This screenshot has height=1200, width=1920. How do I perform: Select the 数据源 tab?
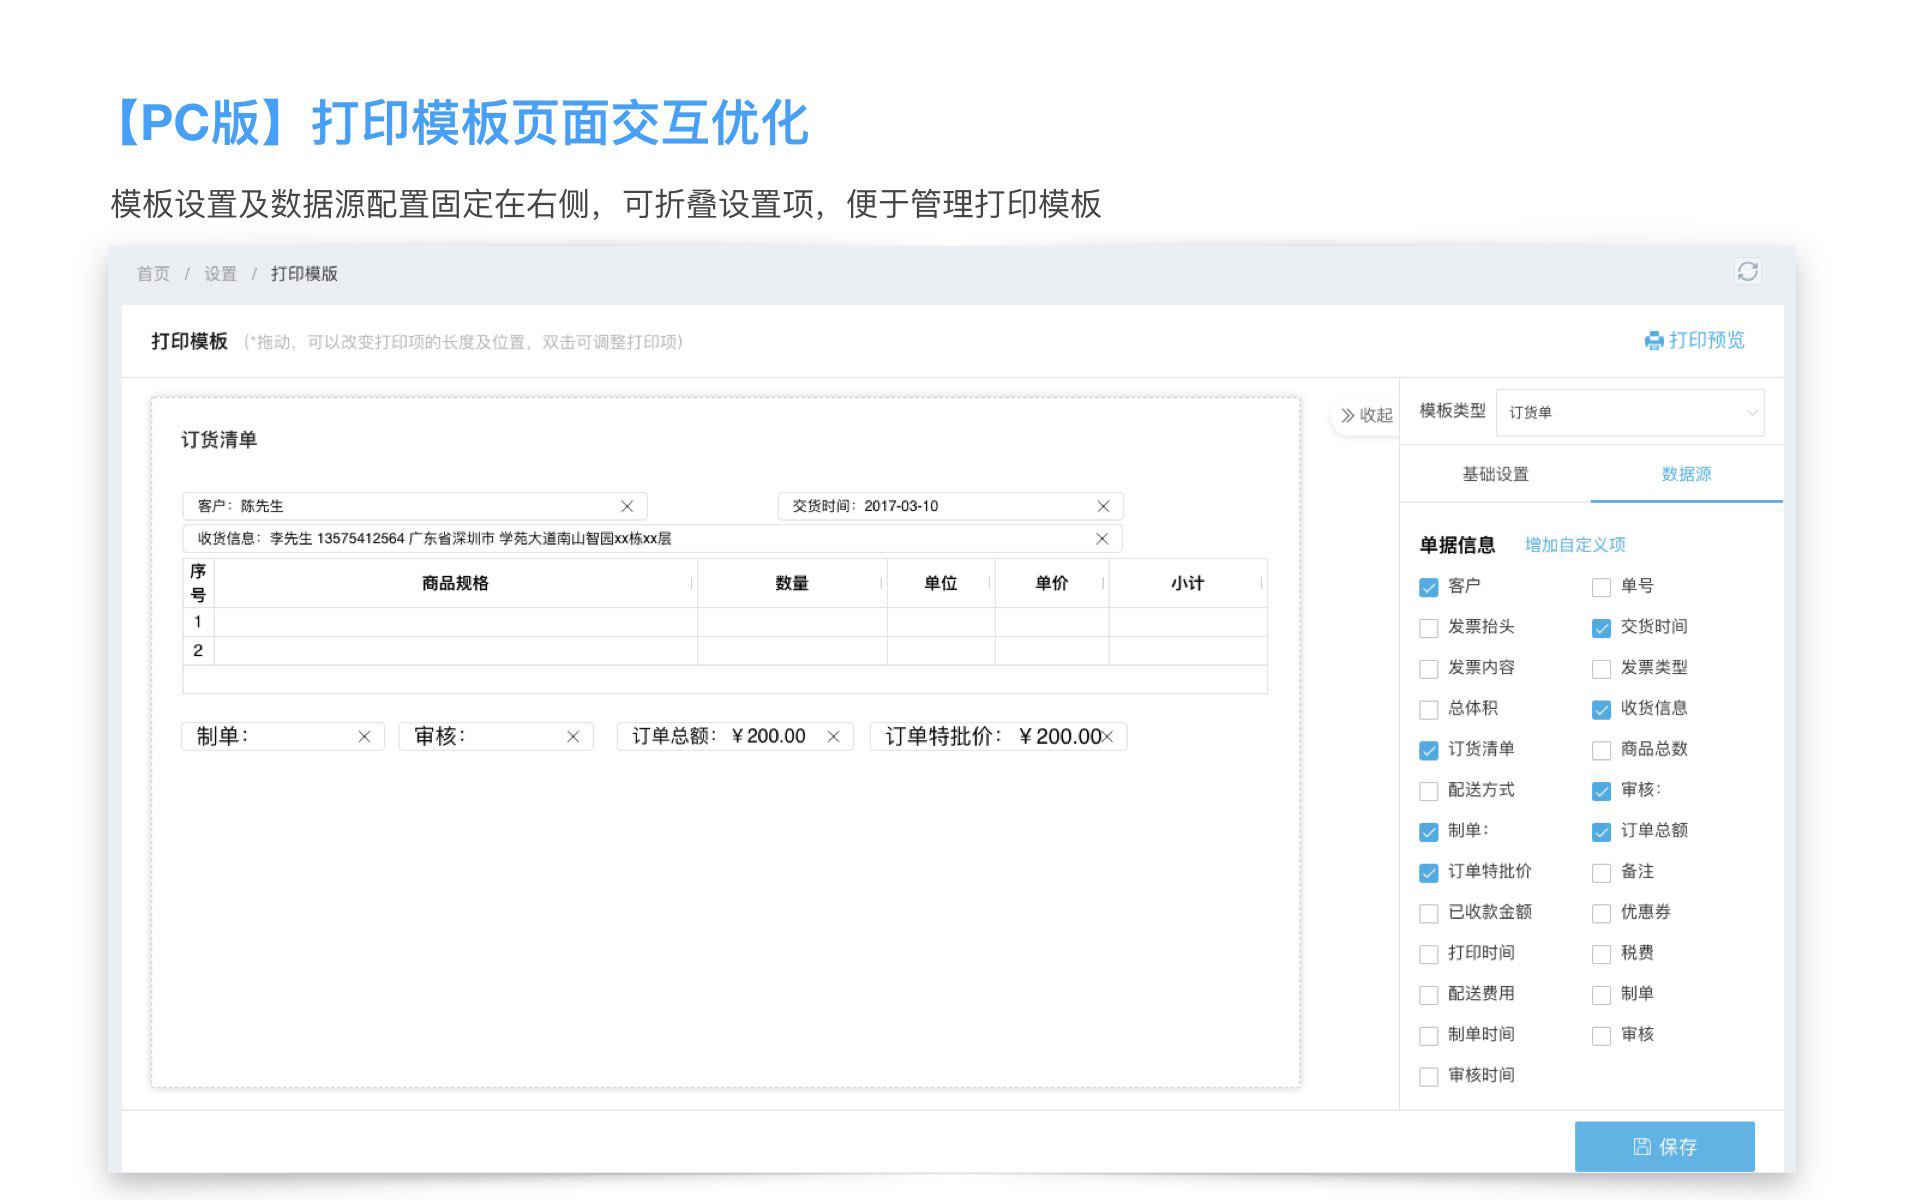click(x=1686, y=474)
